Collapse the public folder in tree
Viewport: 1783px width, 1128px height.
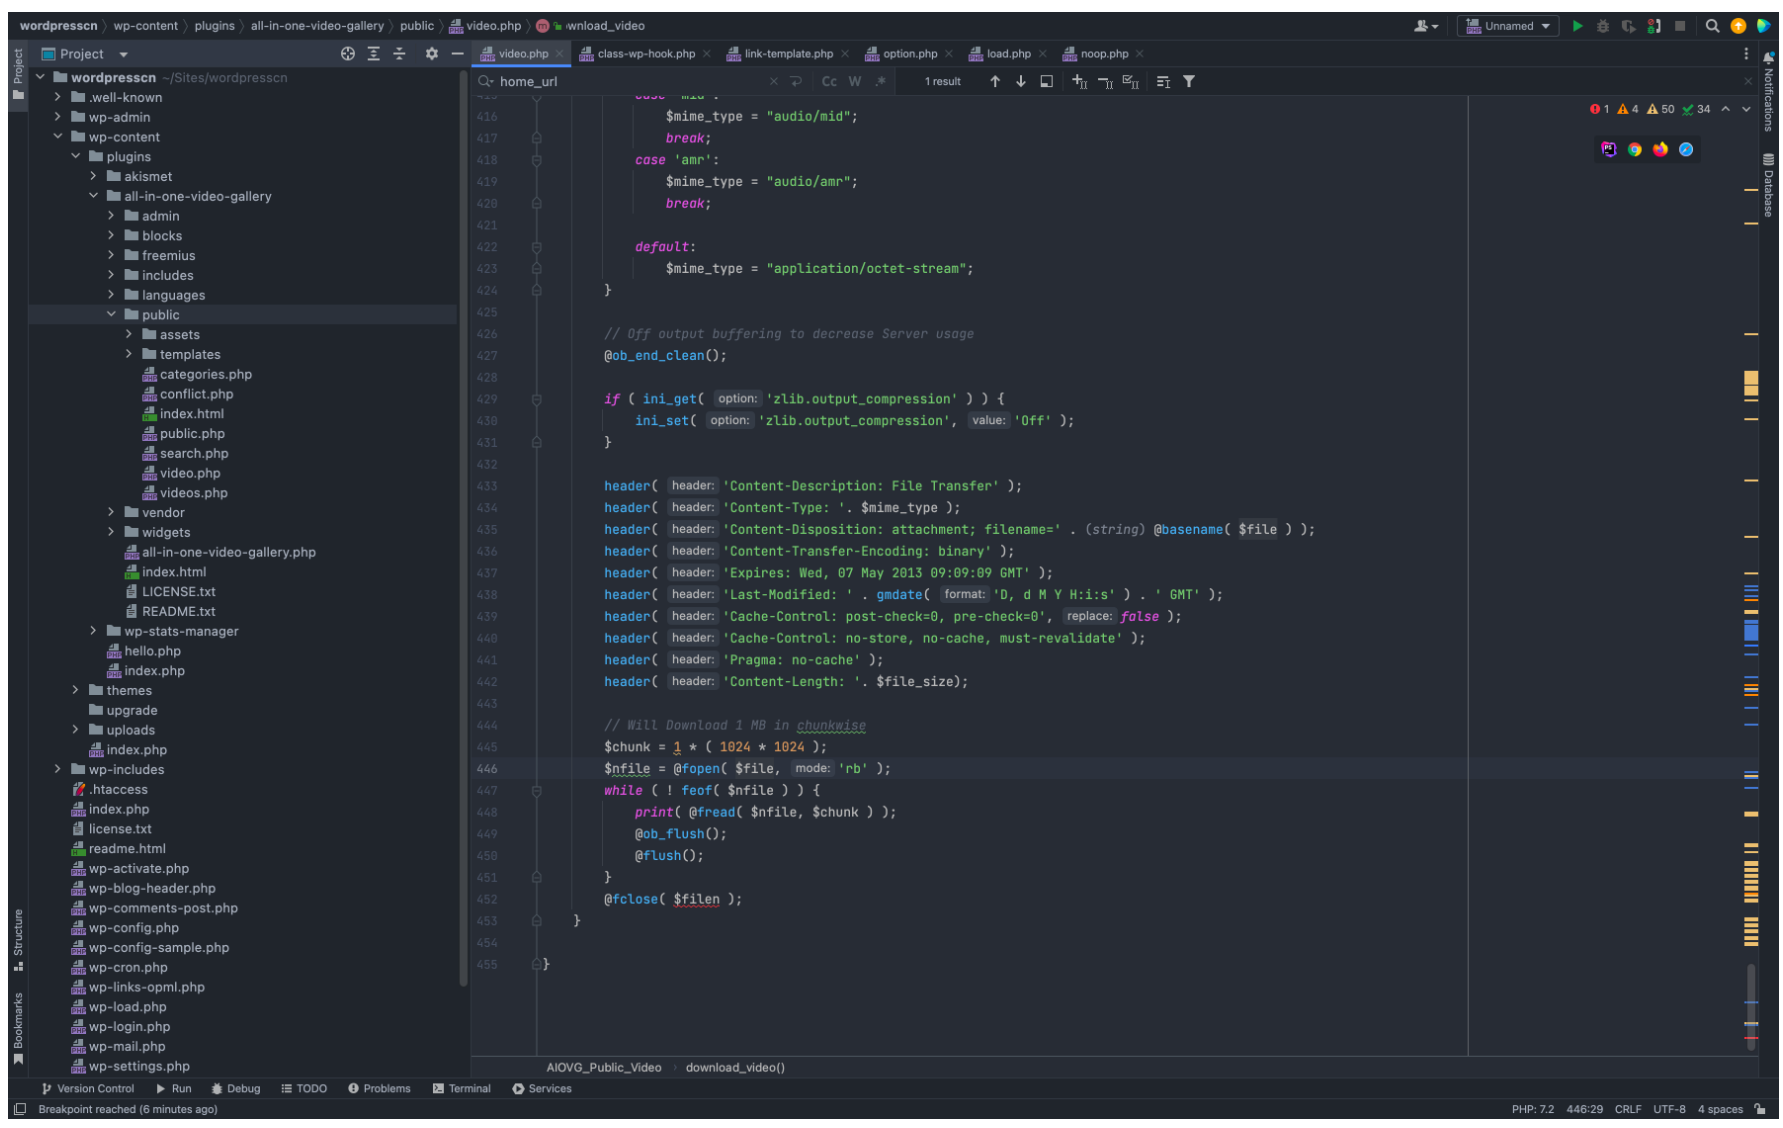pyautogui.click(x=111, y=315)
